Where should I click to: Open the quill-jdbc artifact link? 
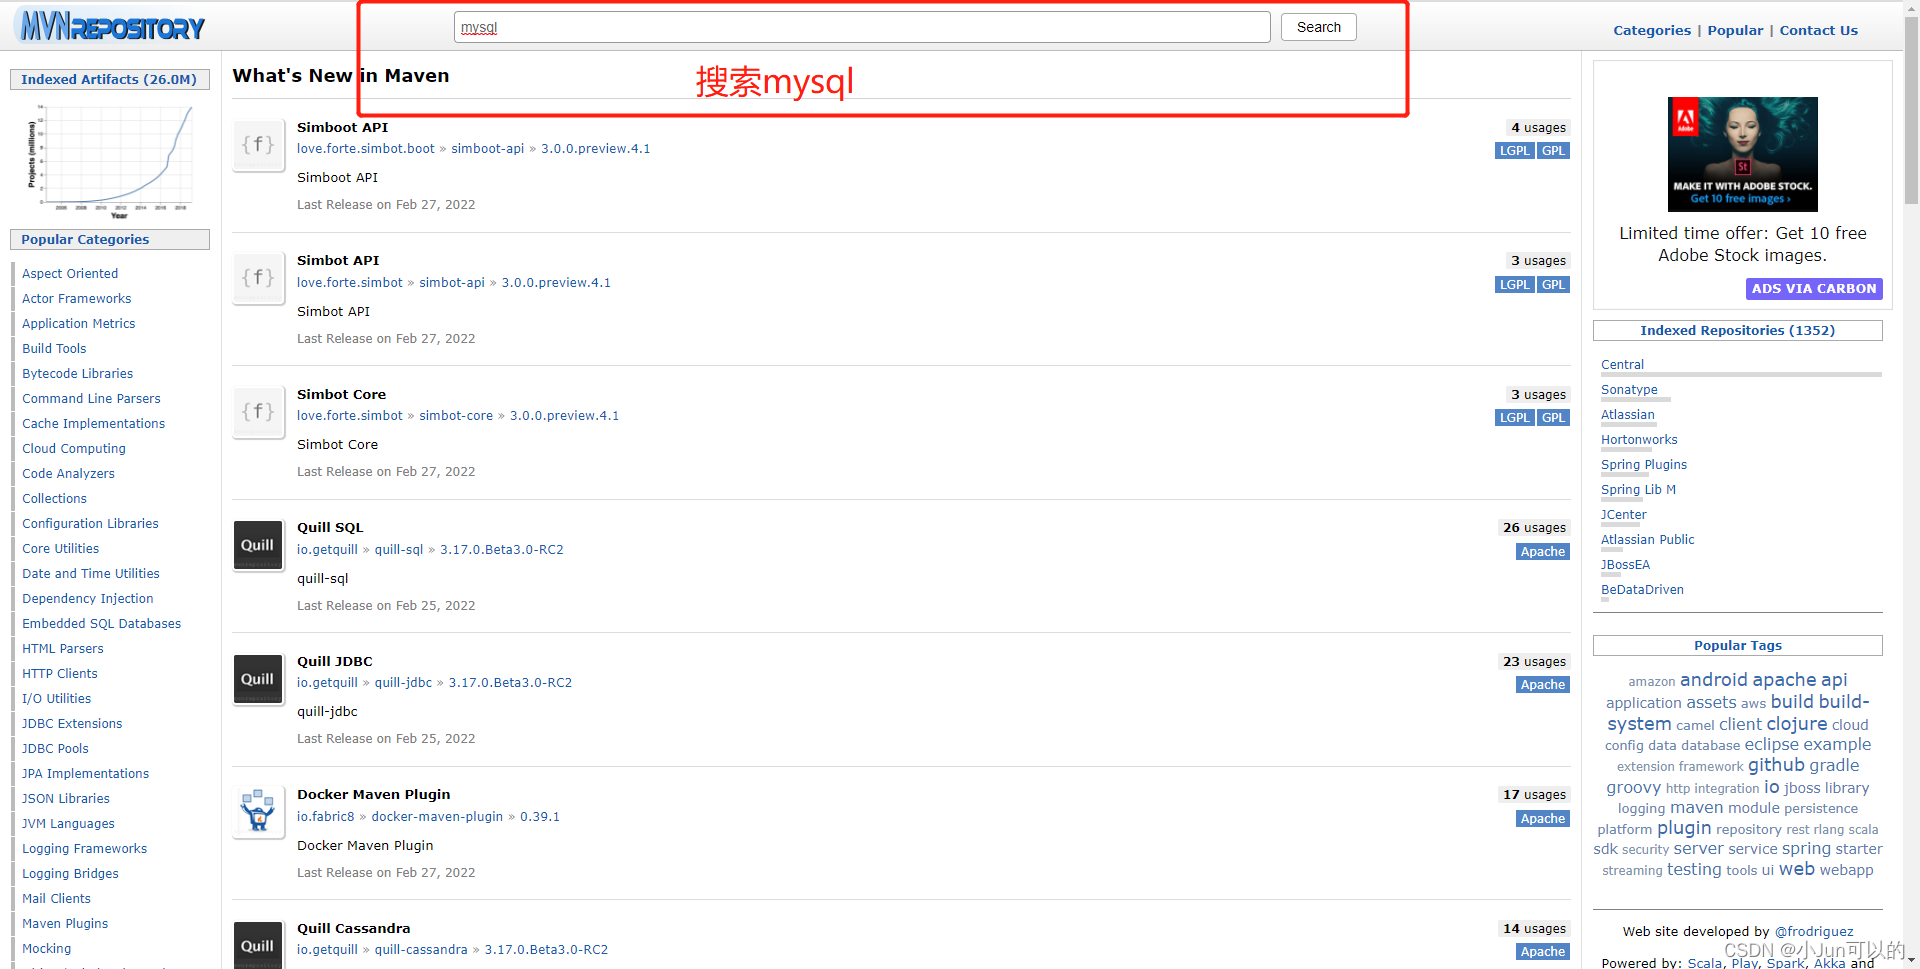pyautogui.click(x=403, y=682)
